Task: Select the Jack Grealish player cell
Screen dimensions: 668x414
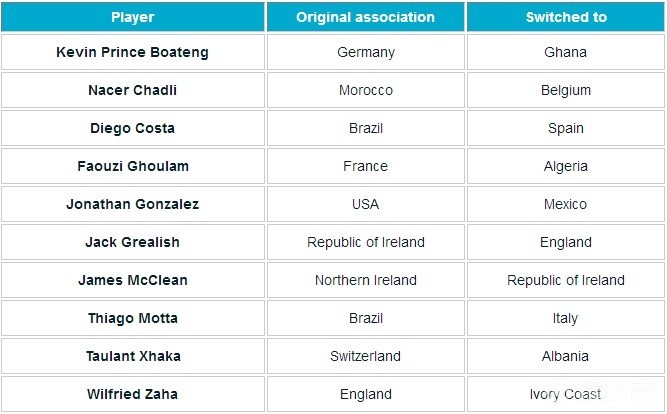Action: pos(133,242)
